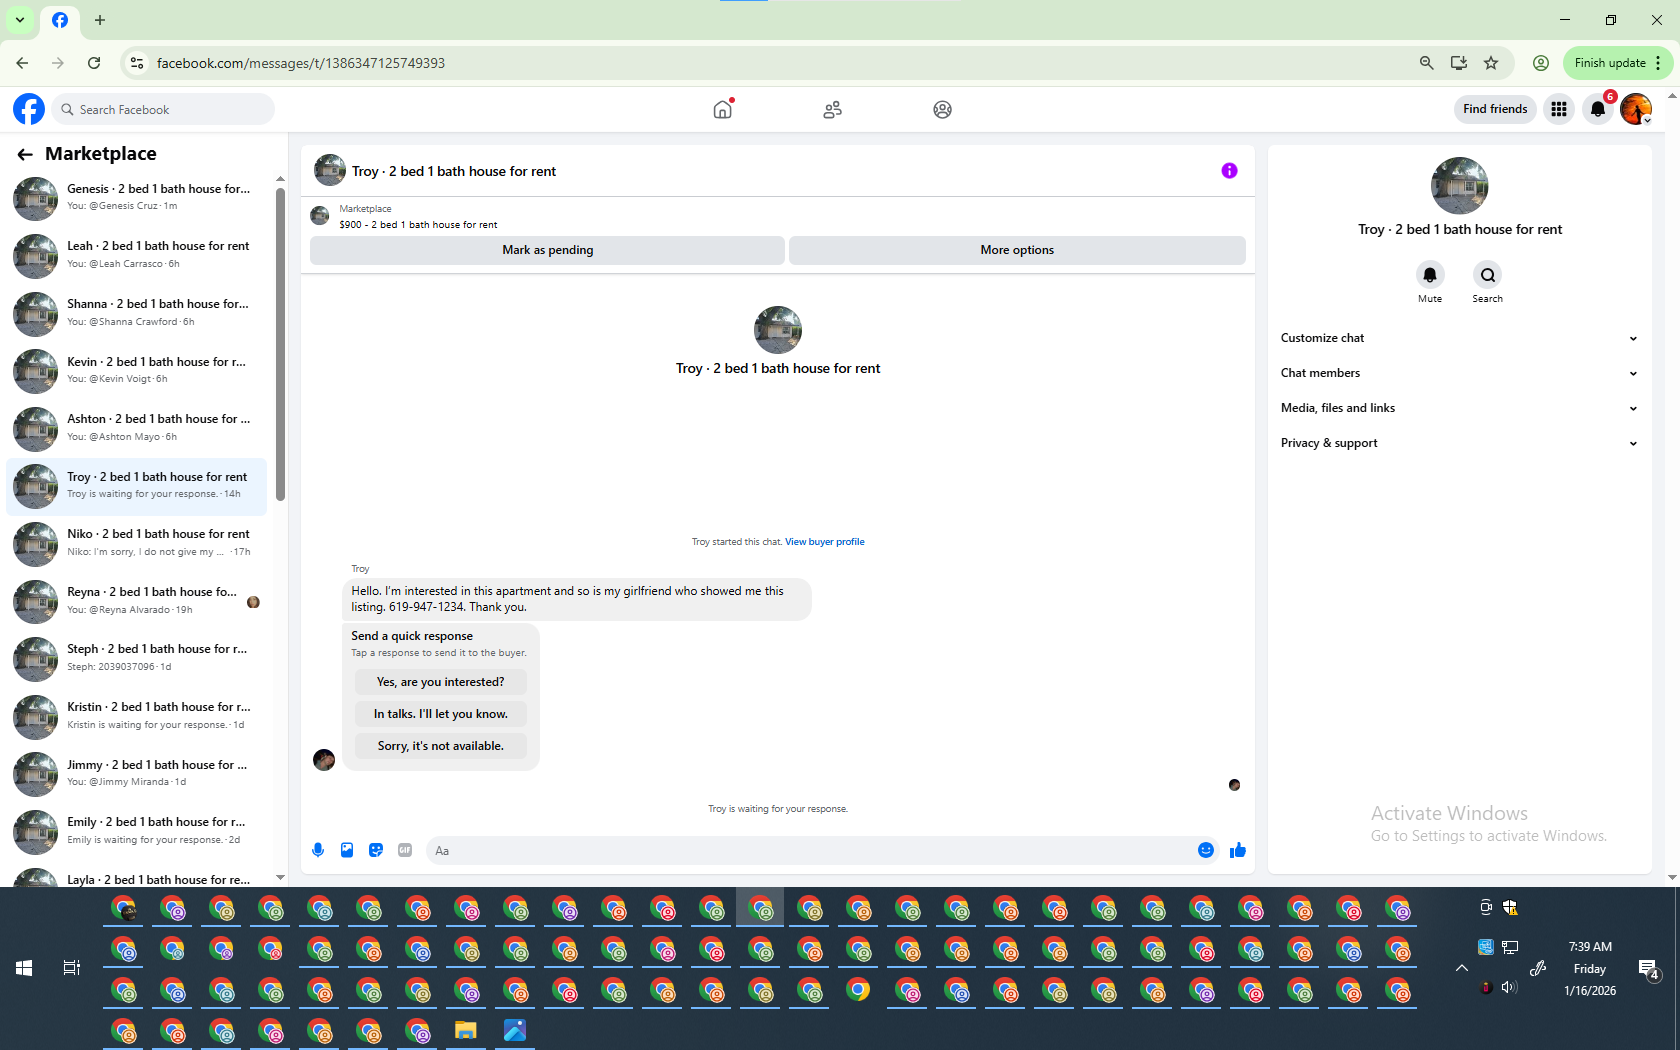Open the Friends icon in top navigation
Viewport: 1680px width, 1050px height.
coord(832,109)
